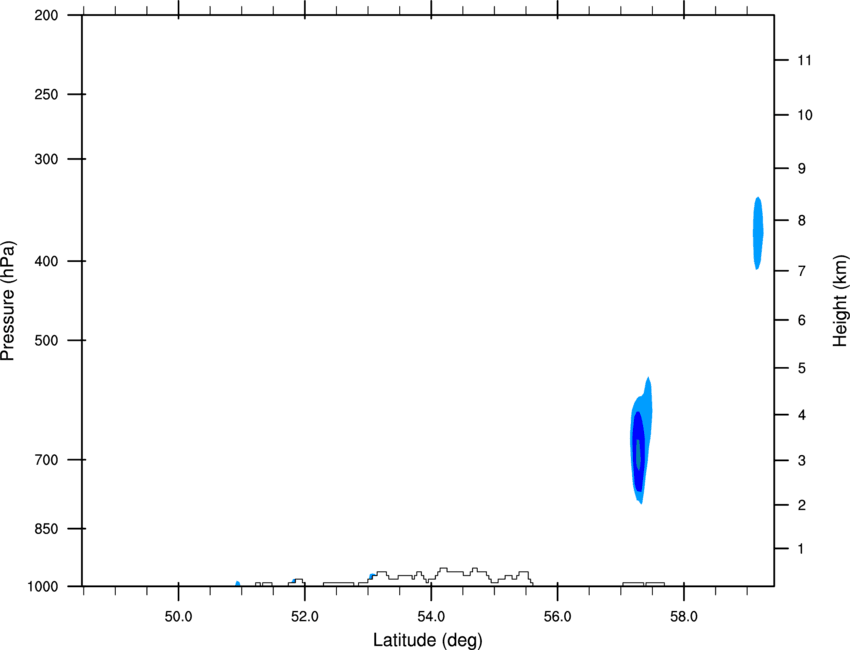This screenshot has height=650, width=850.
Task: Click the 52.0 latitude tick label
Action: coord(305,617)
